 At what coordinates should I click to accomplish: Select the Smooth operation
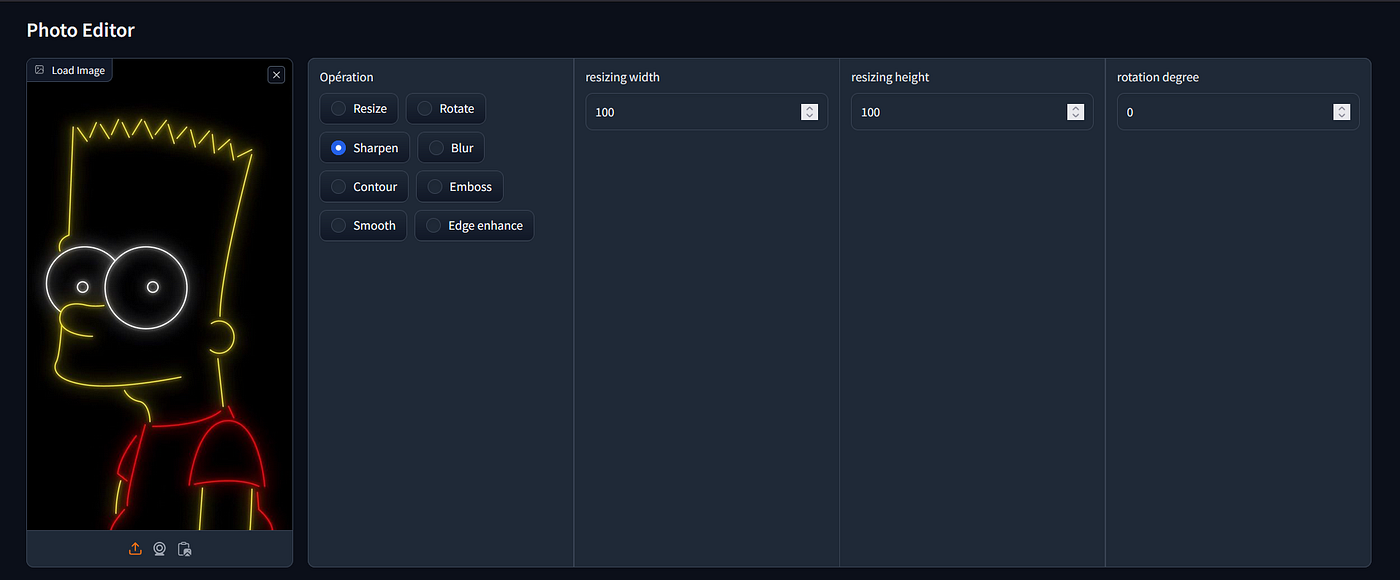pyautogui.click(x=364, y=226)
